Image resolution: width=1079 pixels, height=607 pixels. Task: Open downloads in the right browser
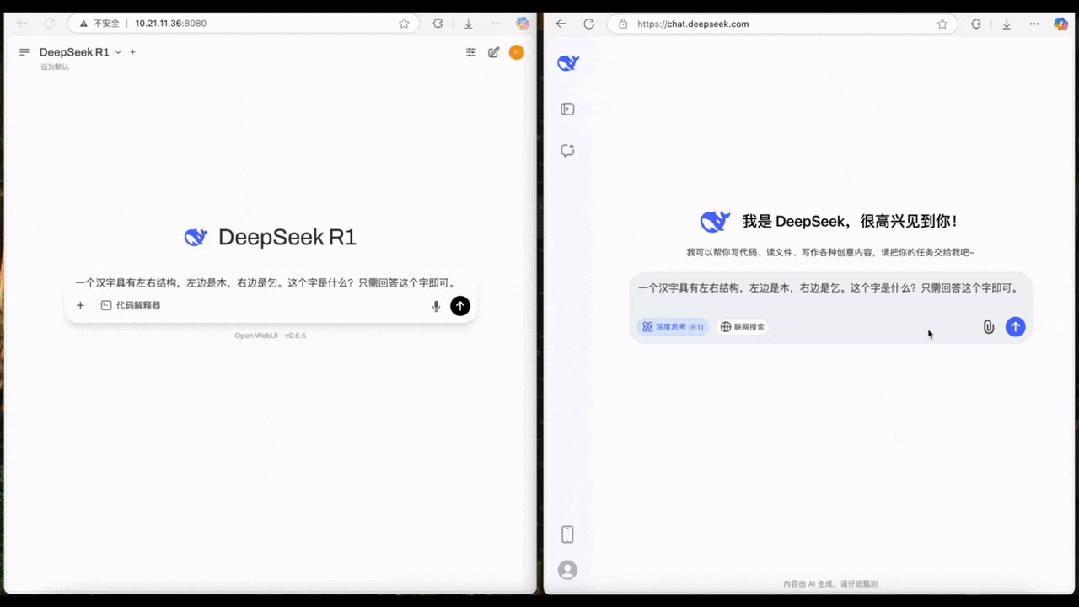coord(1007,25)
